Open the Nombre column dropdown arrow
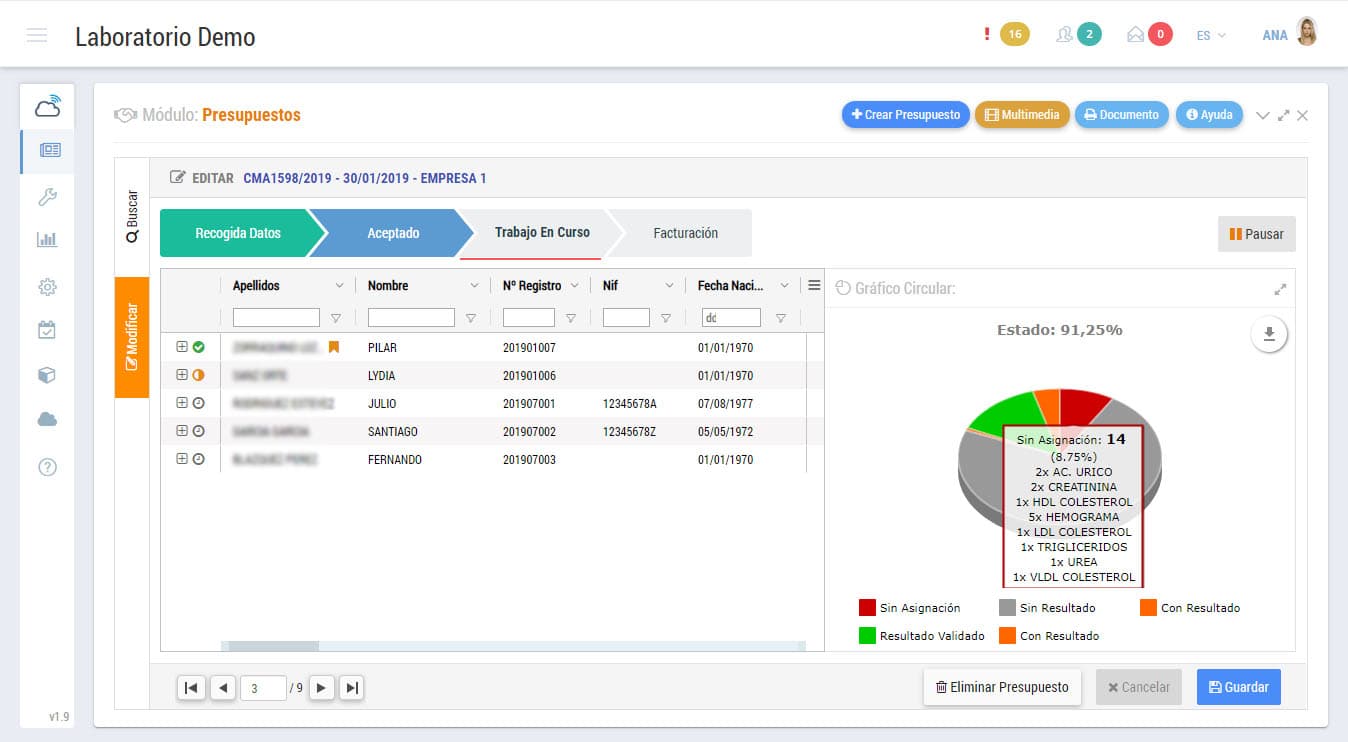Viewport: 1348px width, 742px height. click(x=474, y=286)
